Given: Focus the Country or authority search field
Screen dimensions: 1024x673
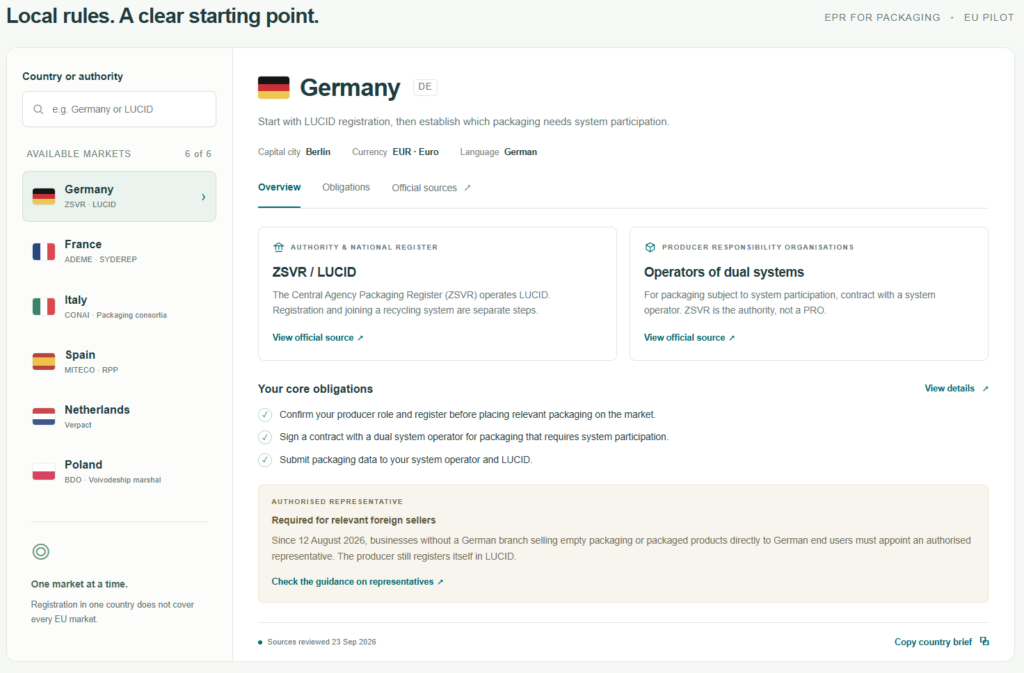Looking at the screenshot, I should [x=119, y=109].
